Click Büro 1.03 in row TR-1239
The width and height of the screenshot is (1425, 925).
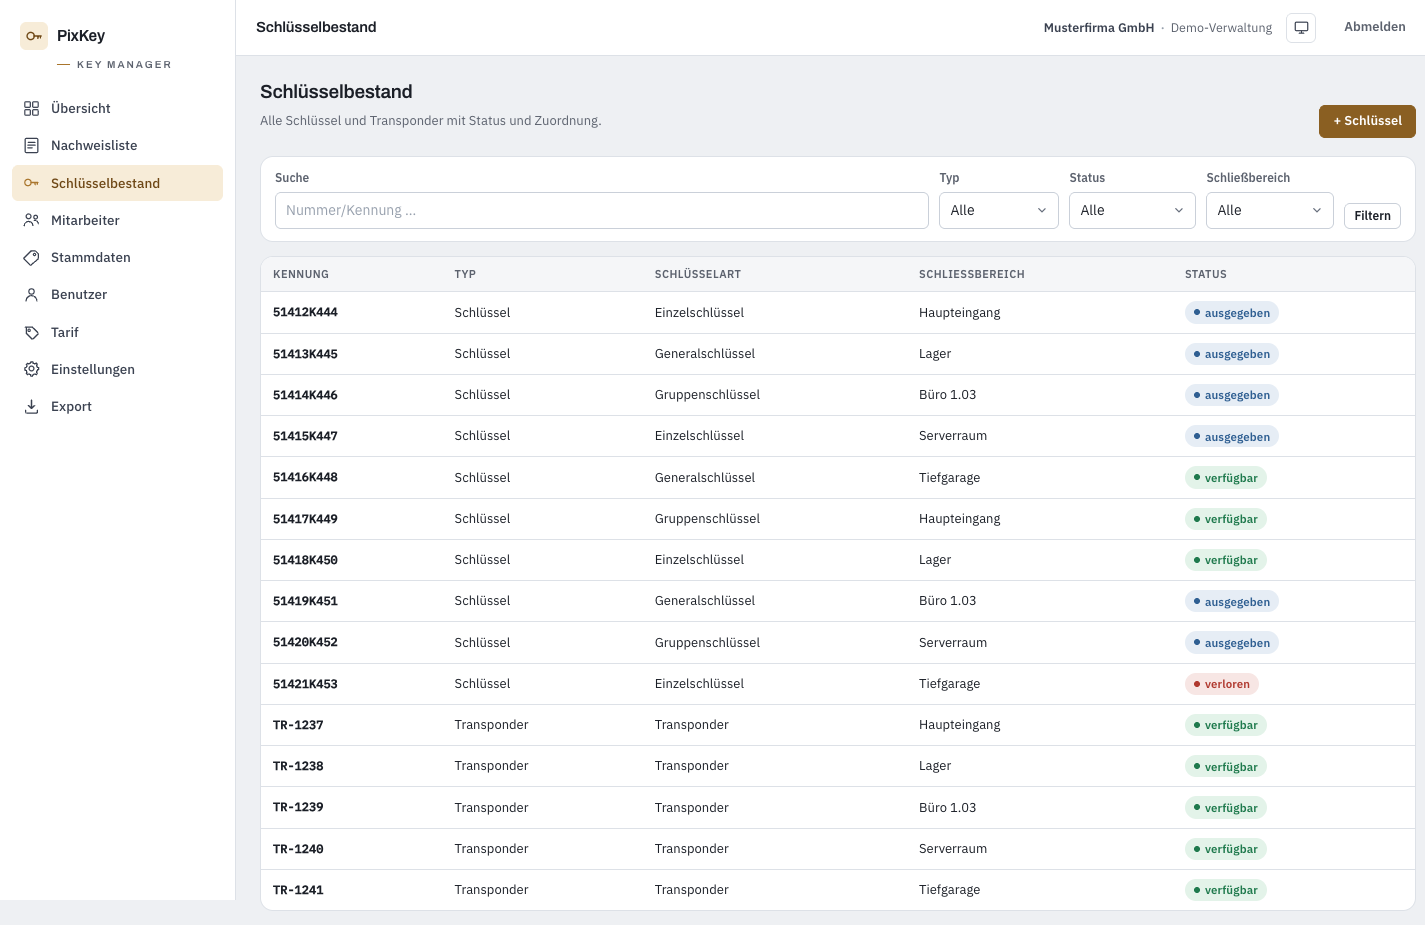tap(947, 807)
